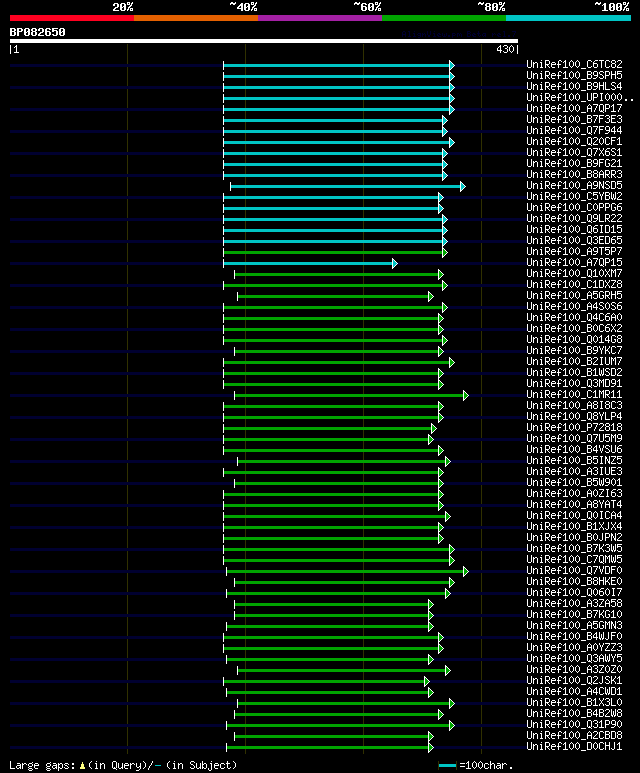Click the UniRef100_A3ZA58 label
This screenshot has height=773, width=640.
click(574, 604)
